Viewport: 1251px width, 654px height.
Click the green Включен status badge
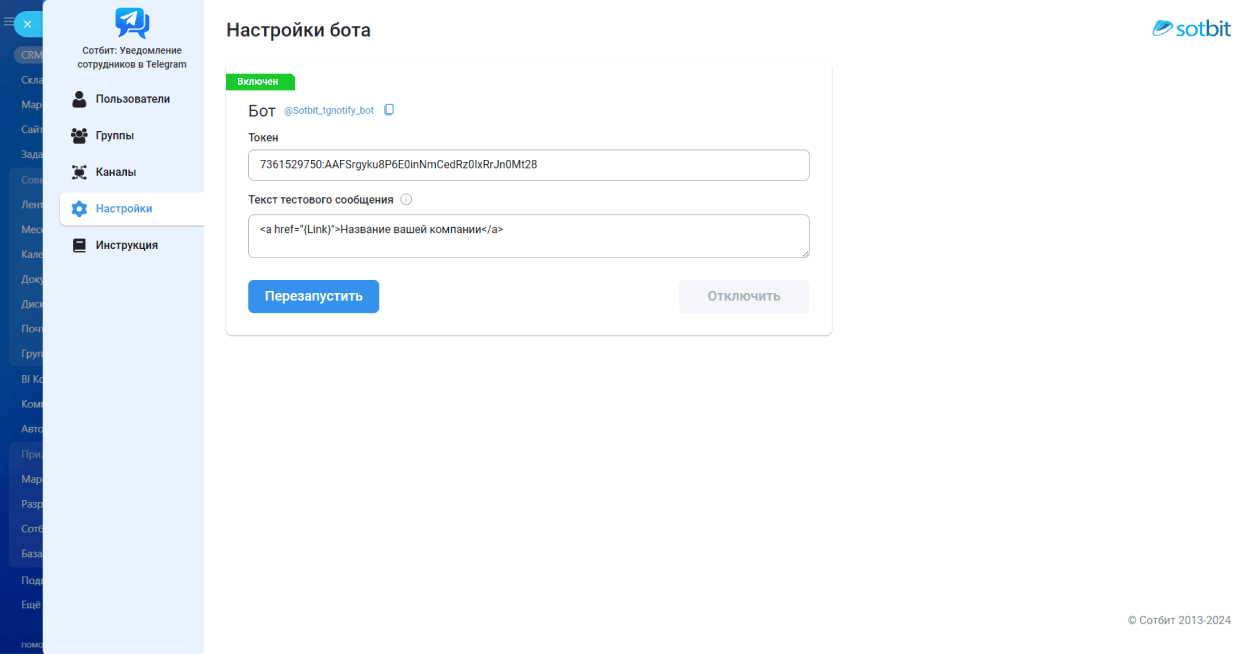tap(259, 82)
